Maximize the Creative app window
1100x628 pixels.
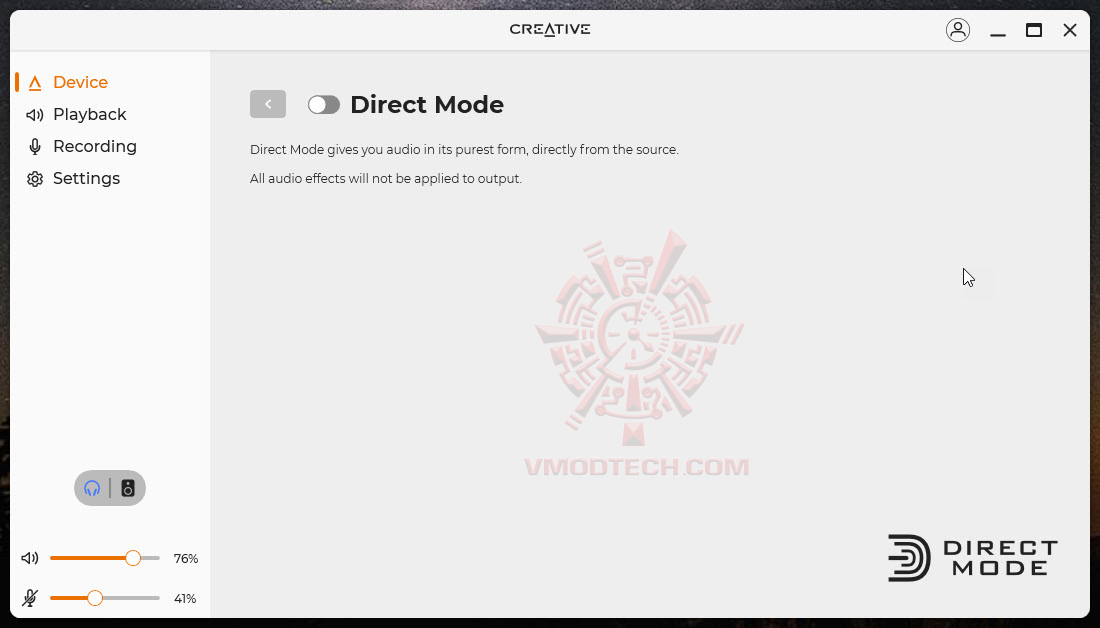pos(1033,30)
